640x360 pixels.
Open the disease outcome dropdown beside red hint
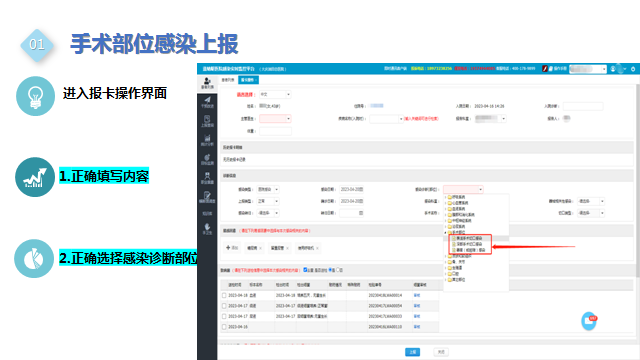pos(386,119)
